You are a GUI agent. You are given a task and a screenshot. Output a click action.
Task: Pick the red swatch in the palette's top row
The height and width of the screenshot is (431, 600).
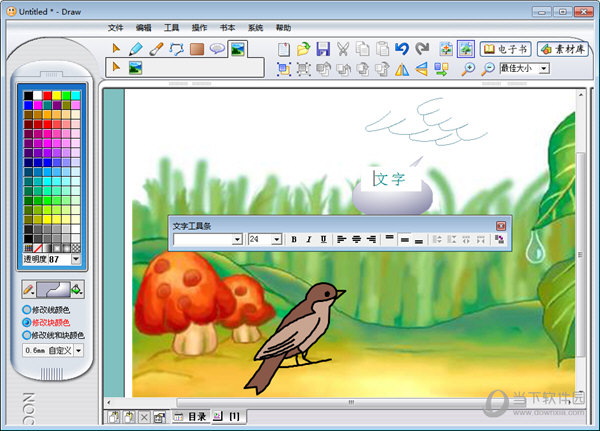(x=47, y=95)
